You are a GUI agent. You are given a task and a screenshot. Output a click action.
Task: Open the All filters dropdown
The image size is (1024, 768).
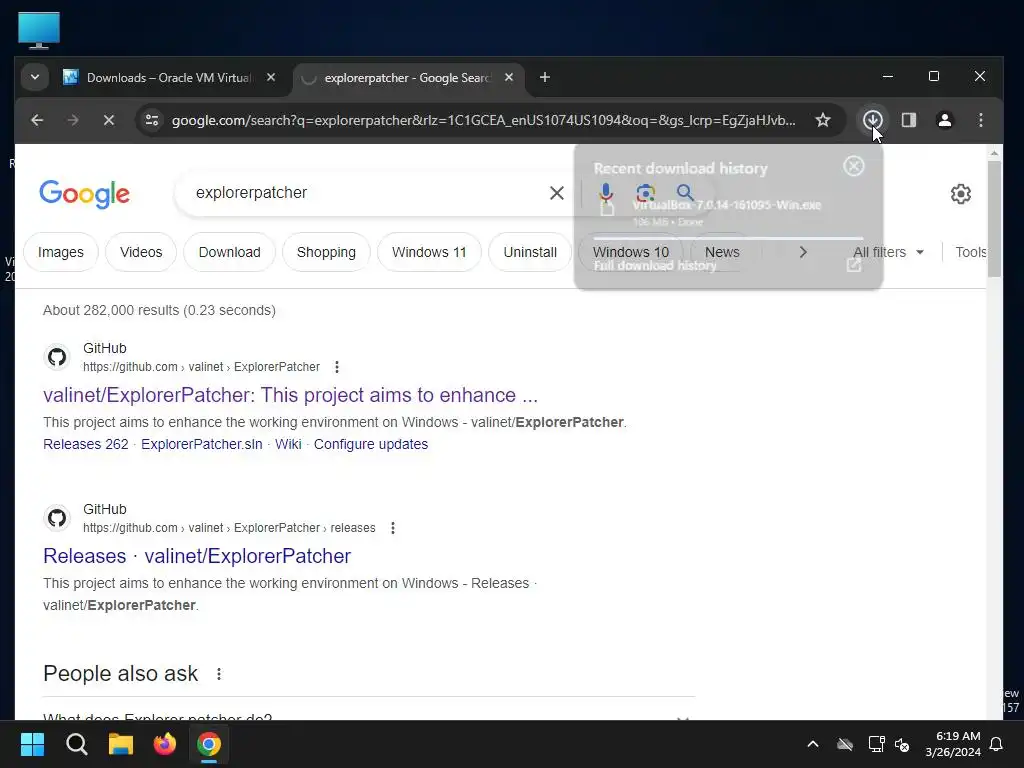point(888,252)
